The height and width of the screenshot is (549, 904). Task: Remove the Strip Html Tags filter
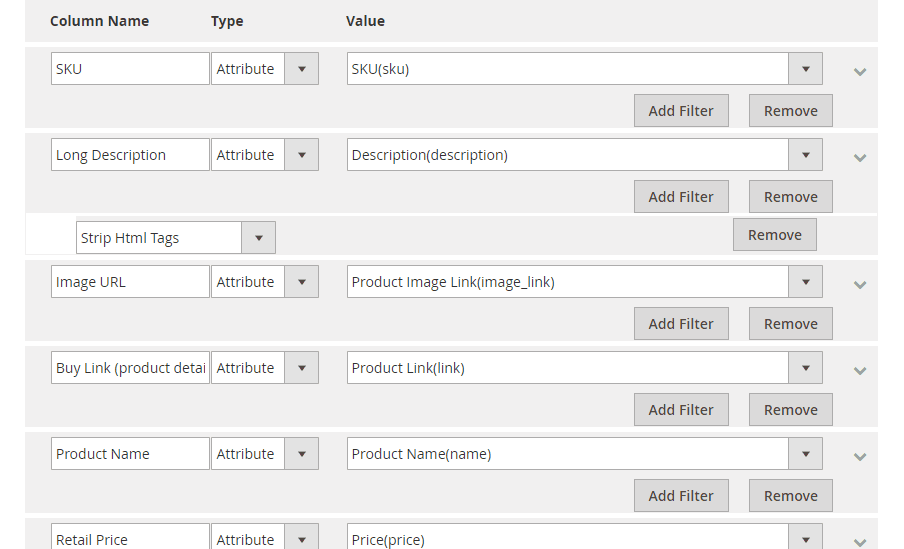pos(774,235)
